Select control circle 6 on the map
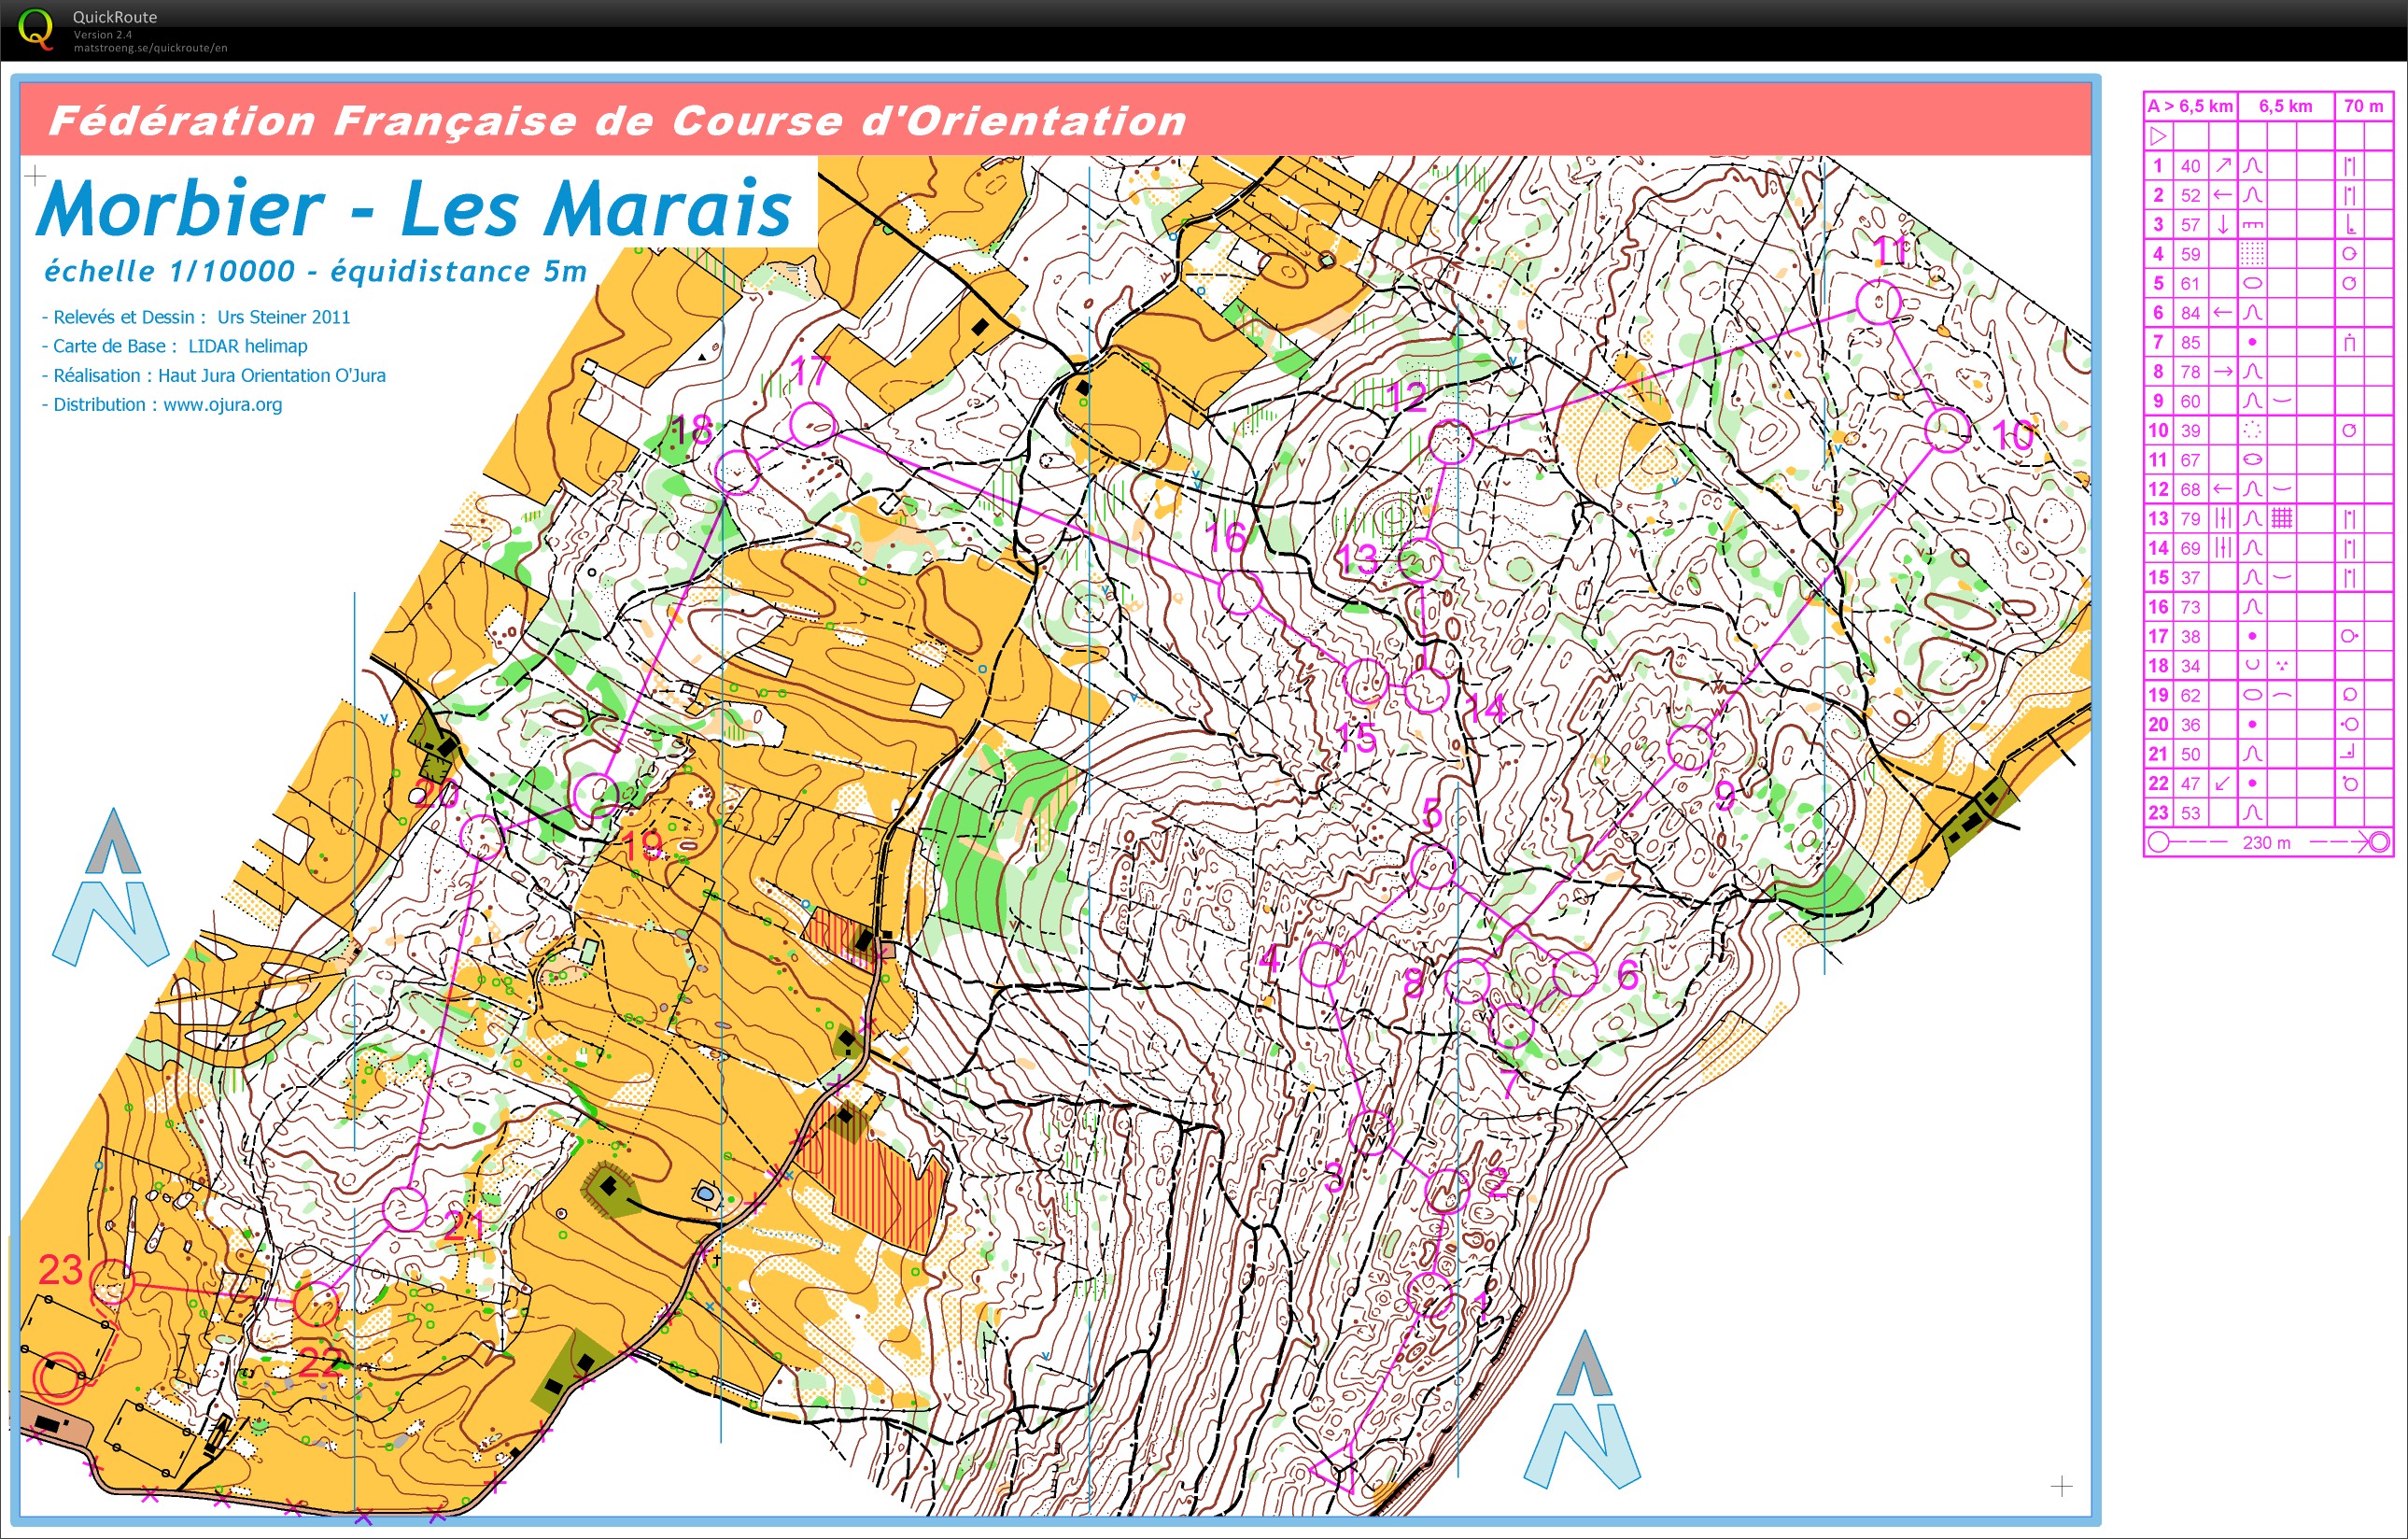 (1575, 973)
